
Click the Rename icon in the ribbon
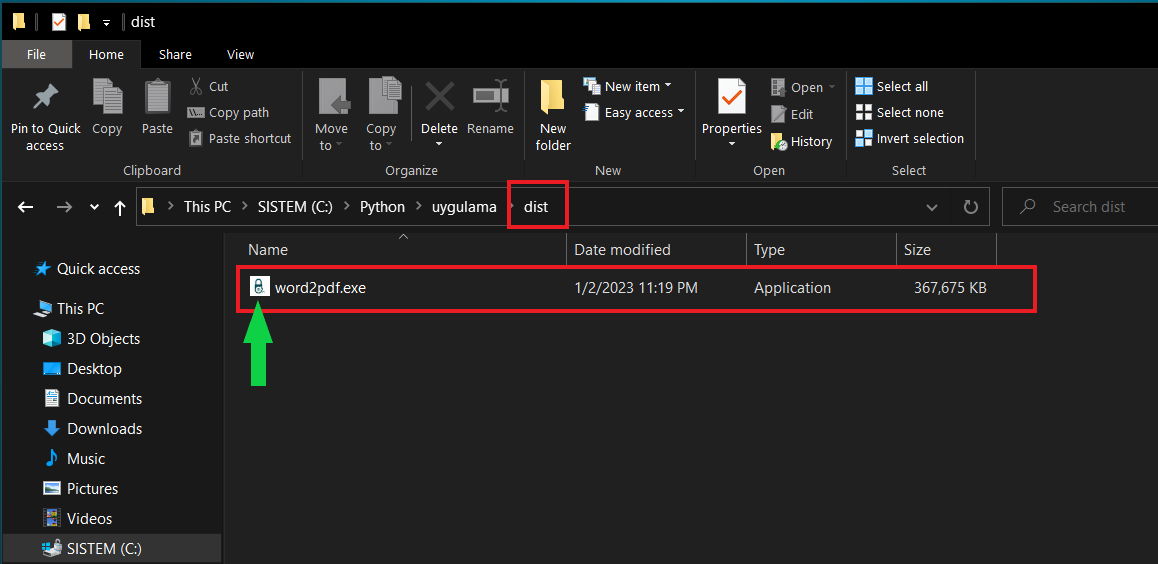490,98
